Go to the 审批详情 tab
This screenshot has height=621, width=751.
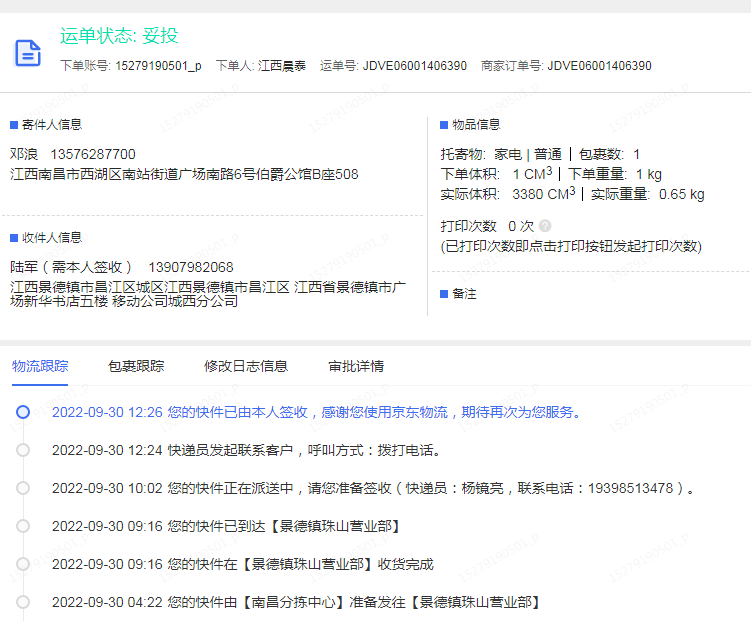coord(356,366)
